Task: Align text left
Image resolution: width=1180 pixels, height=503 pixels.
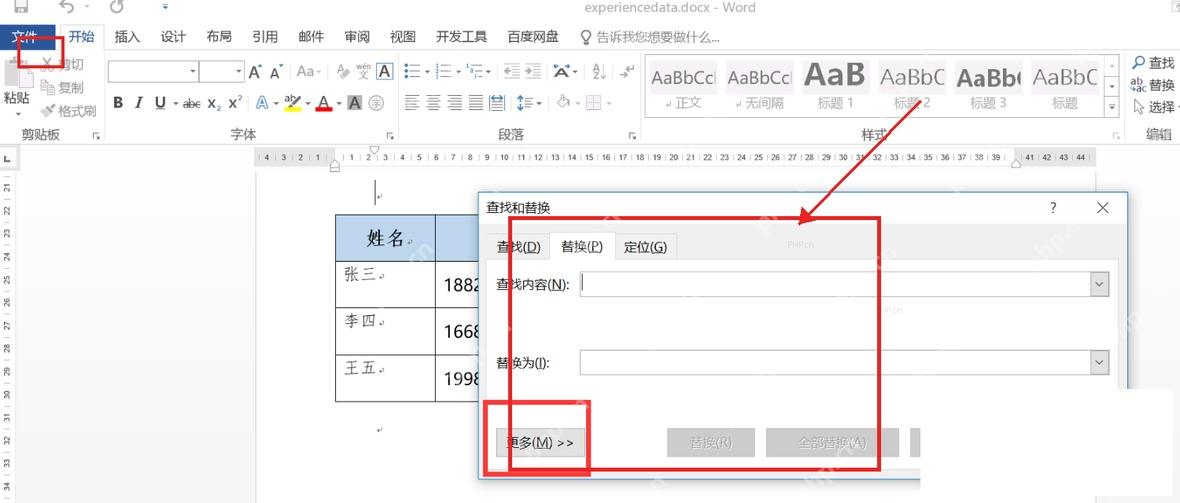Action: [412, 103]
